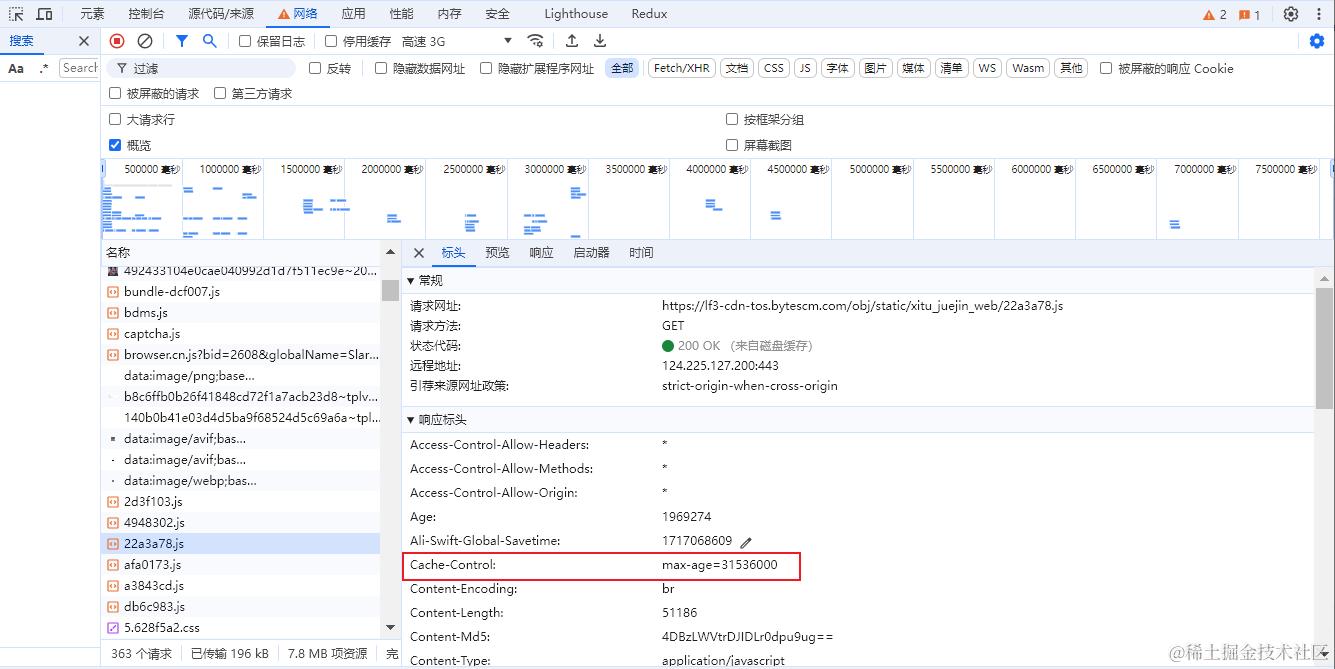The image size is (1335, 669).
Task: Toggle regular expression search option
Action: 43,68
